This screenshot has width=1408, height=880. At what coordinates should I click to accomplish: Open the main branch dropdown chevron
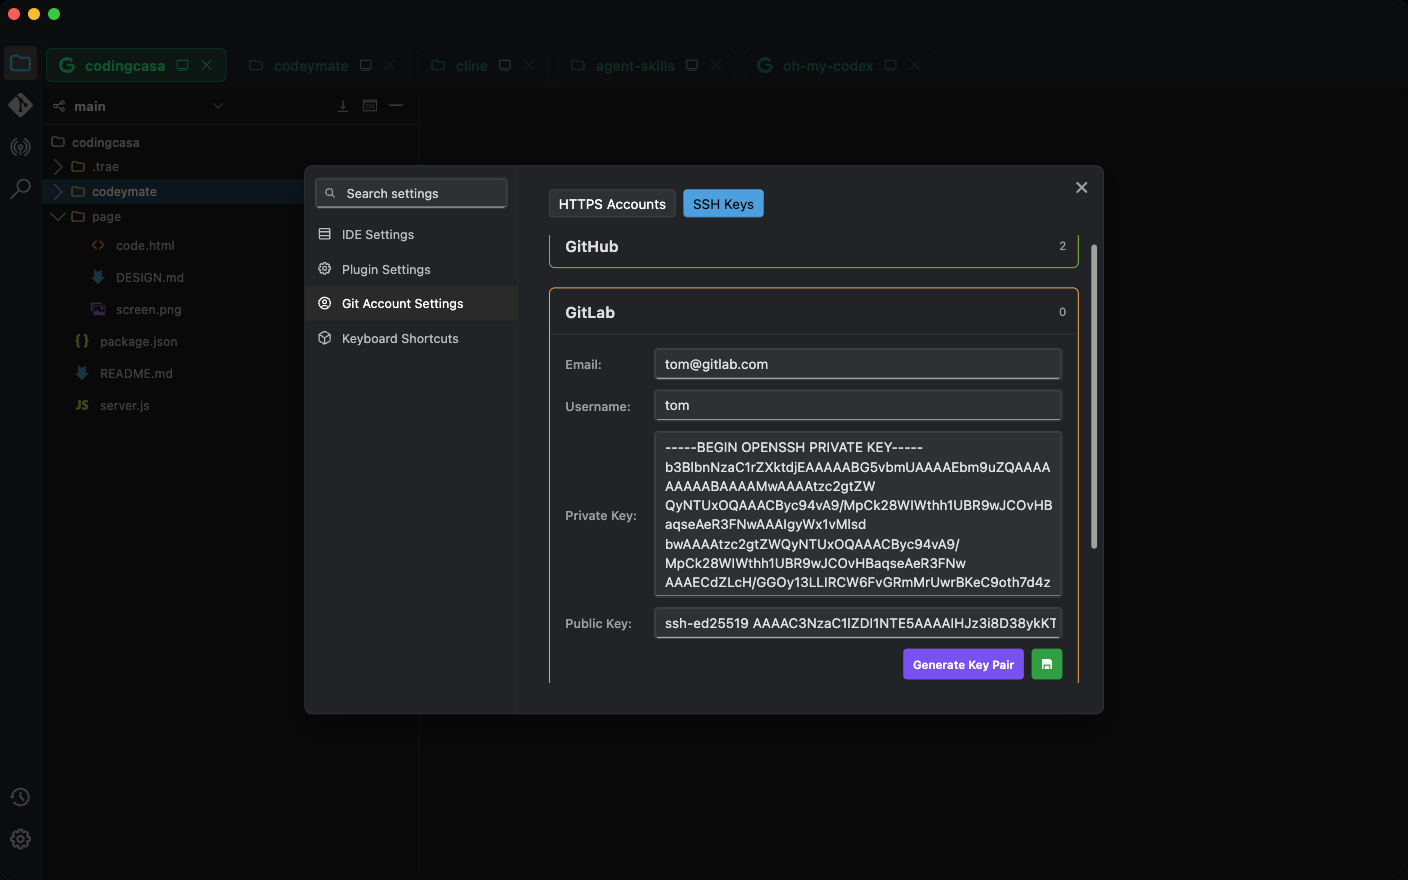(x=218, y=106)
